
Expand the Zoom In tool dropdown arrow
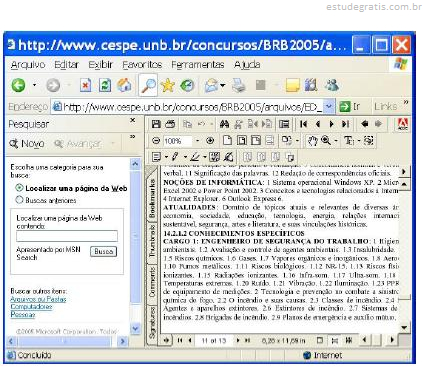[x=336, y=141]
